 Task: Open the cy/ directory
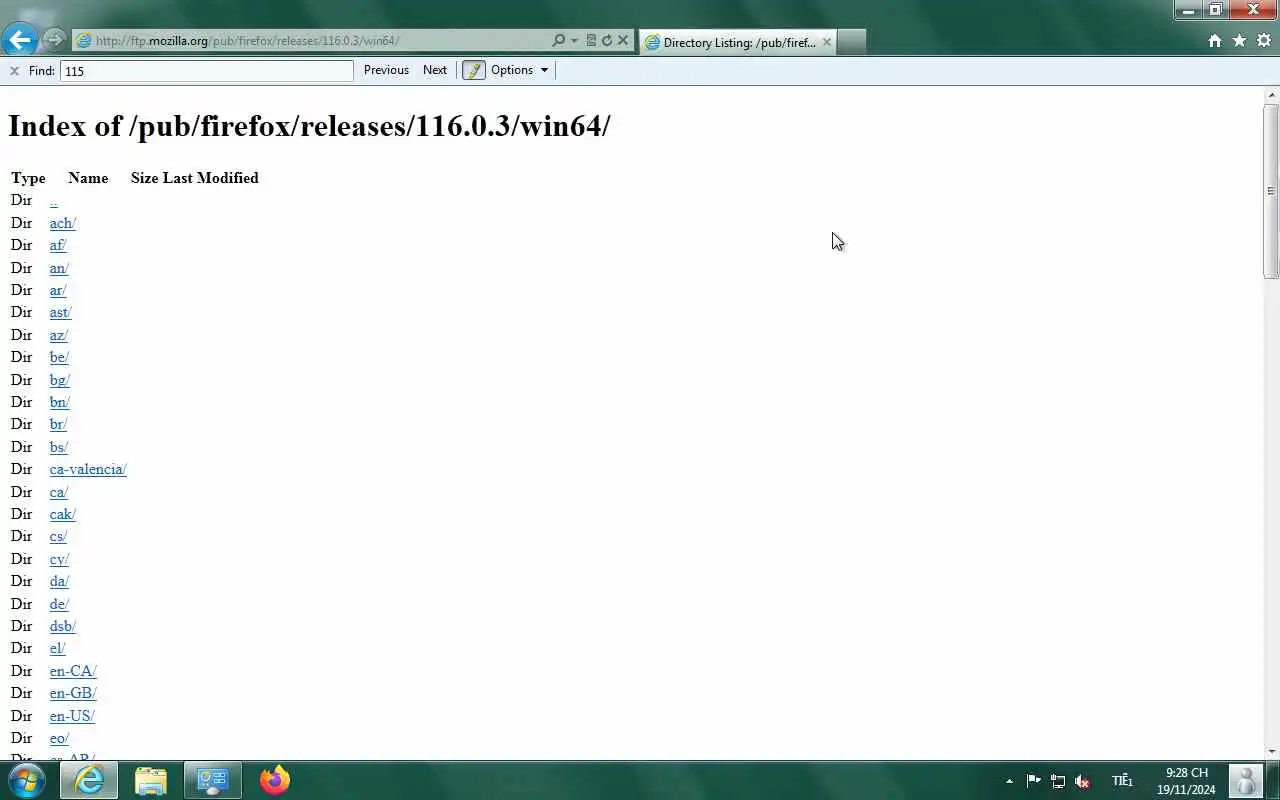pos(59,559)
